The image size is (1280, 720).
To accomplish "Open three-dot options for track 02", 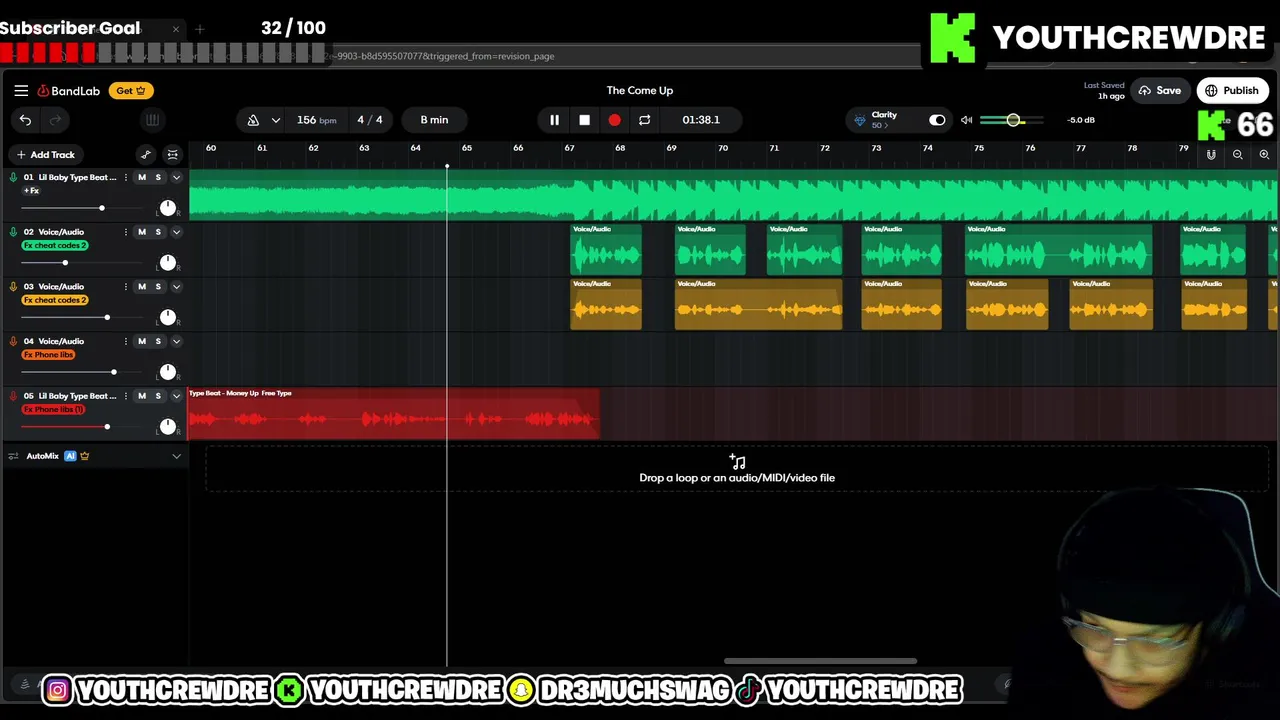I will [x=126, y=232].
